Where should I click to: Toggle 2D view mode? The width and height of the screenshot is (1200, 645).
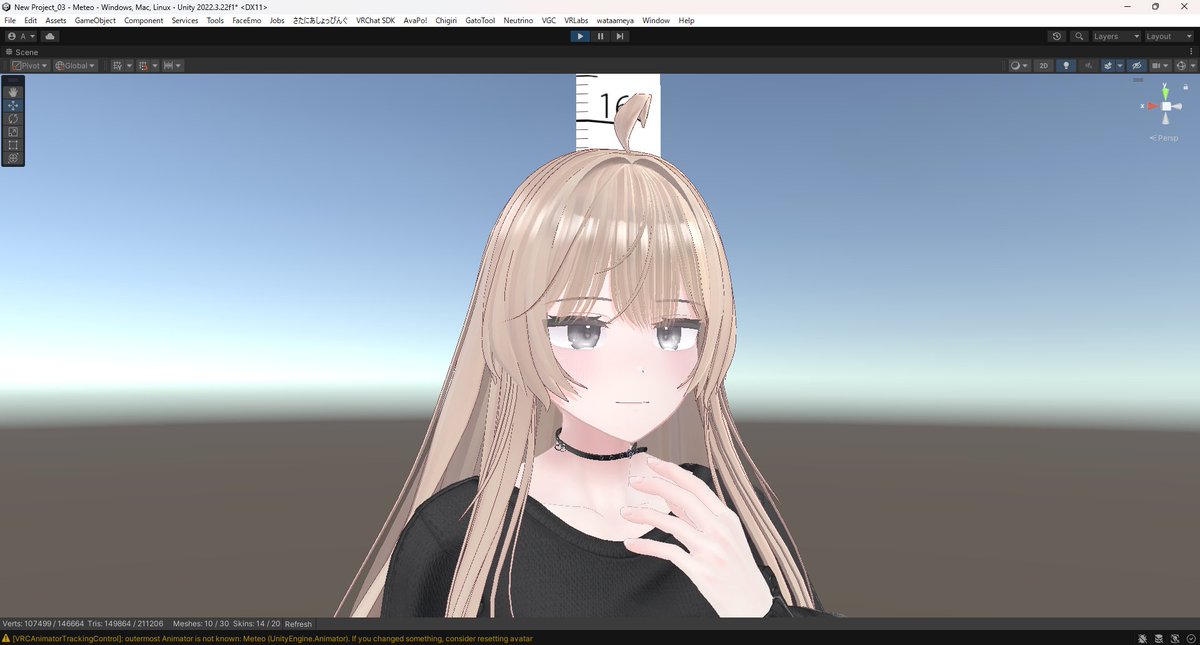coord(1043,65)
